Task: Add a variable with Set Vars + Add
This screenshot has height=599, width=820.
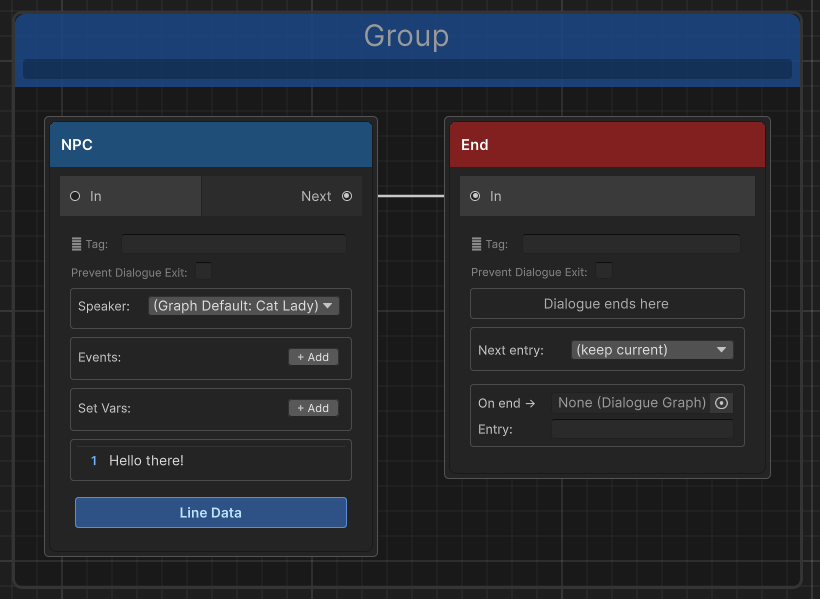Action: point(313,408)
